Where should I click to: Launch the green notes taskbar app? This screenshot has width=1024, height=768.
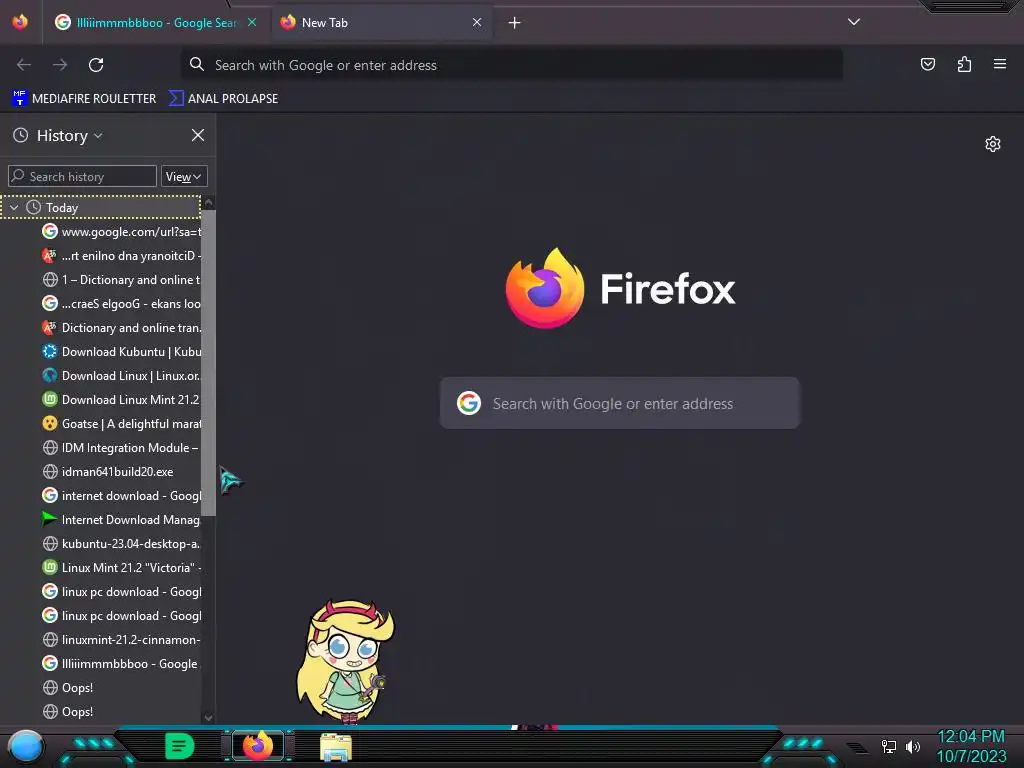tap(180, 746)
